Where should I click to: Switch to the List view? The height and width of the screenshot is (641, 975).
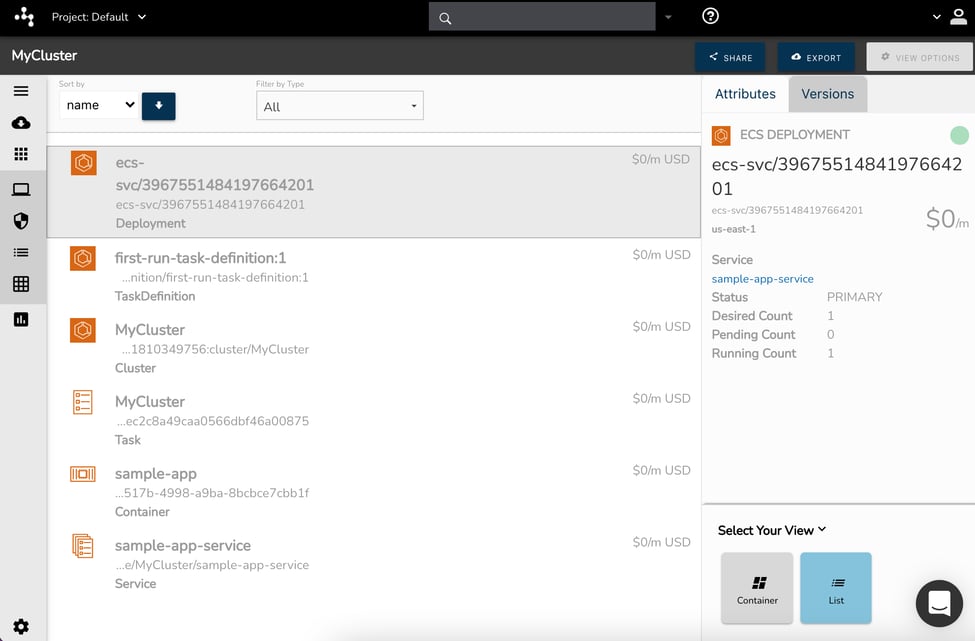coord(836,588)
